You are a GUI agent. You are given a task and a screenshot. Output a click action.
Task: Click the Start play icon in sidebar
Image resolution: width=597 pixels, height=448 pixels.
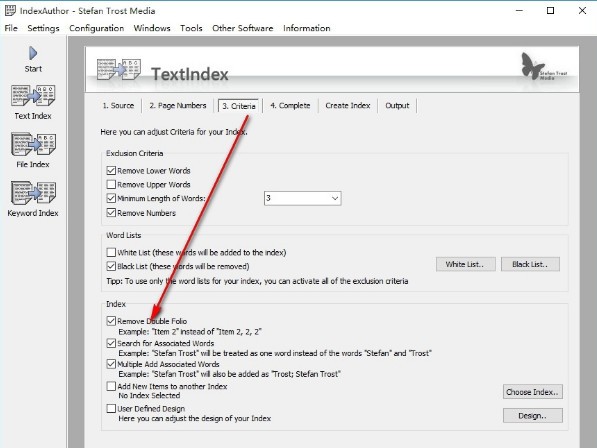[33, 53]
